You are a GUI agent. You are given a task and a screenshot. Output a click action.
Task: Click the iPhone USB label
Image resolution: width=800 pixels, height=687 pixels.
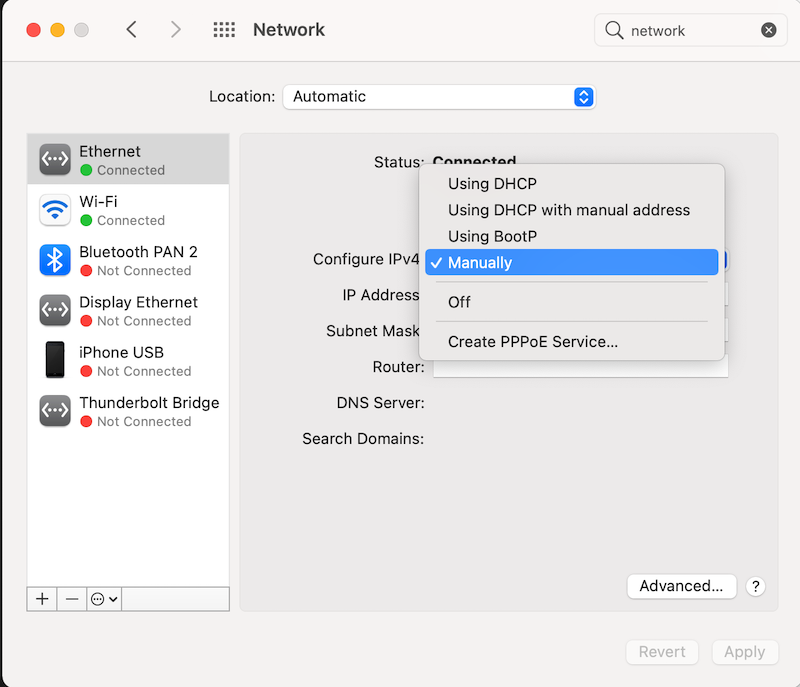pos(121,352)
